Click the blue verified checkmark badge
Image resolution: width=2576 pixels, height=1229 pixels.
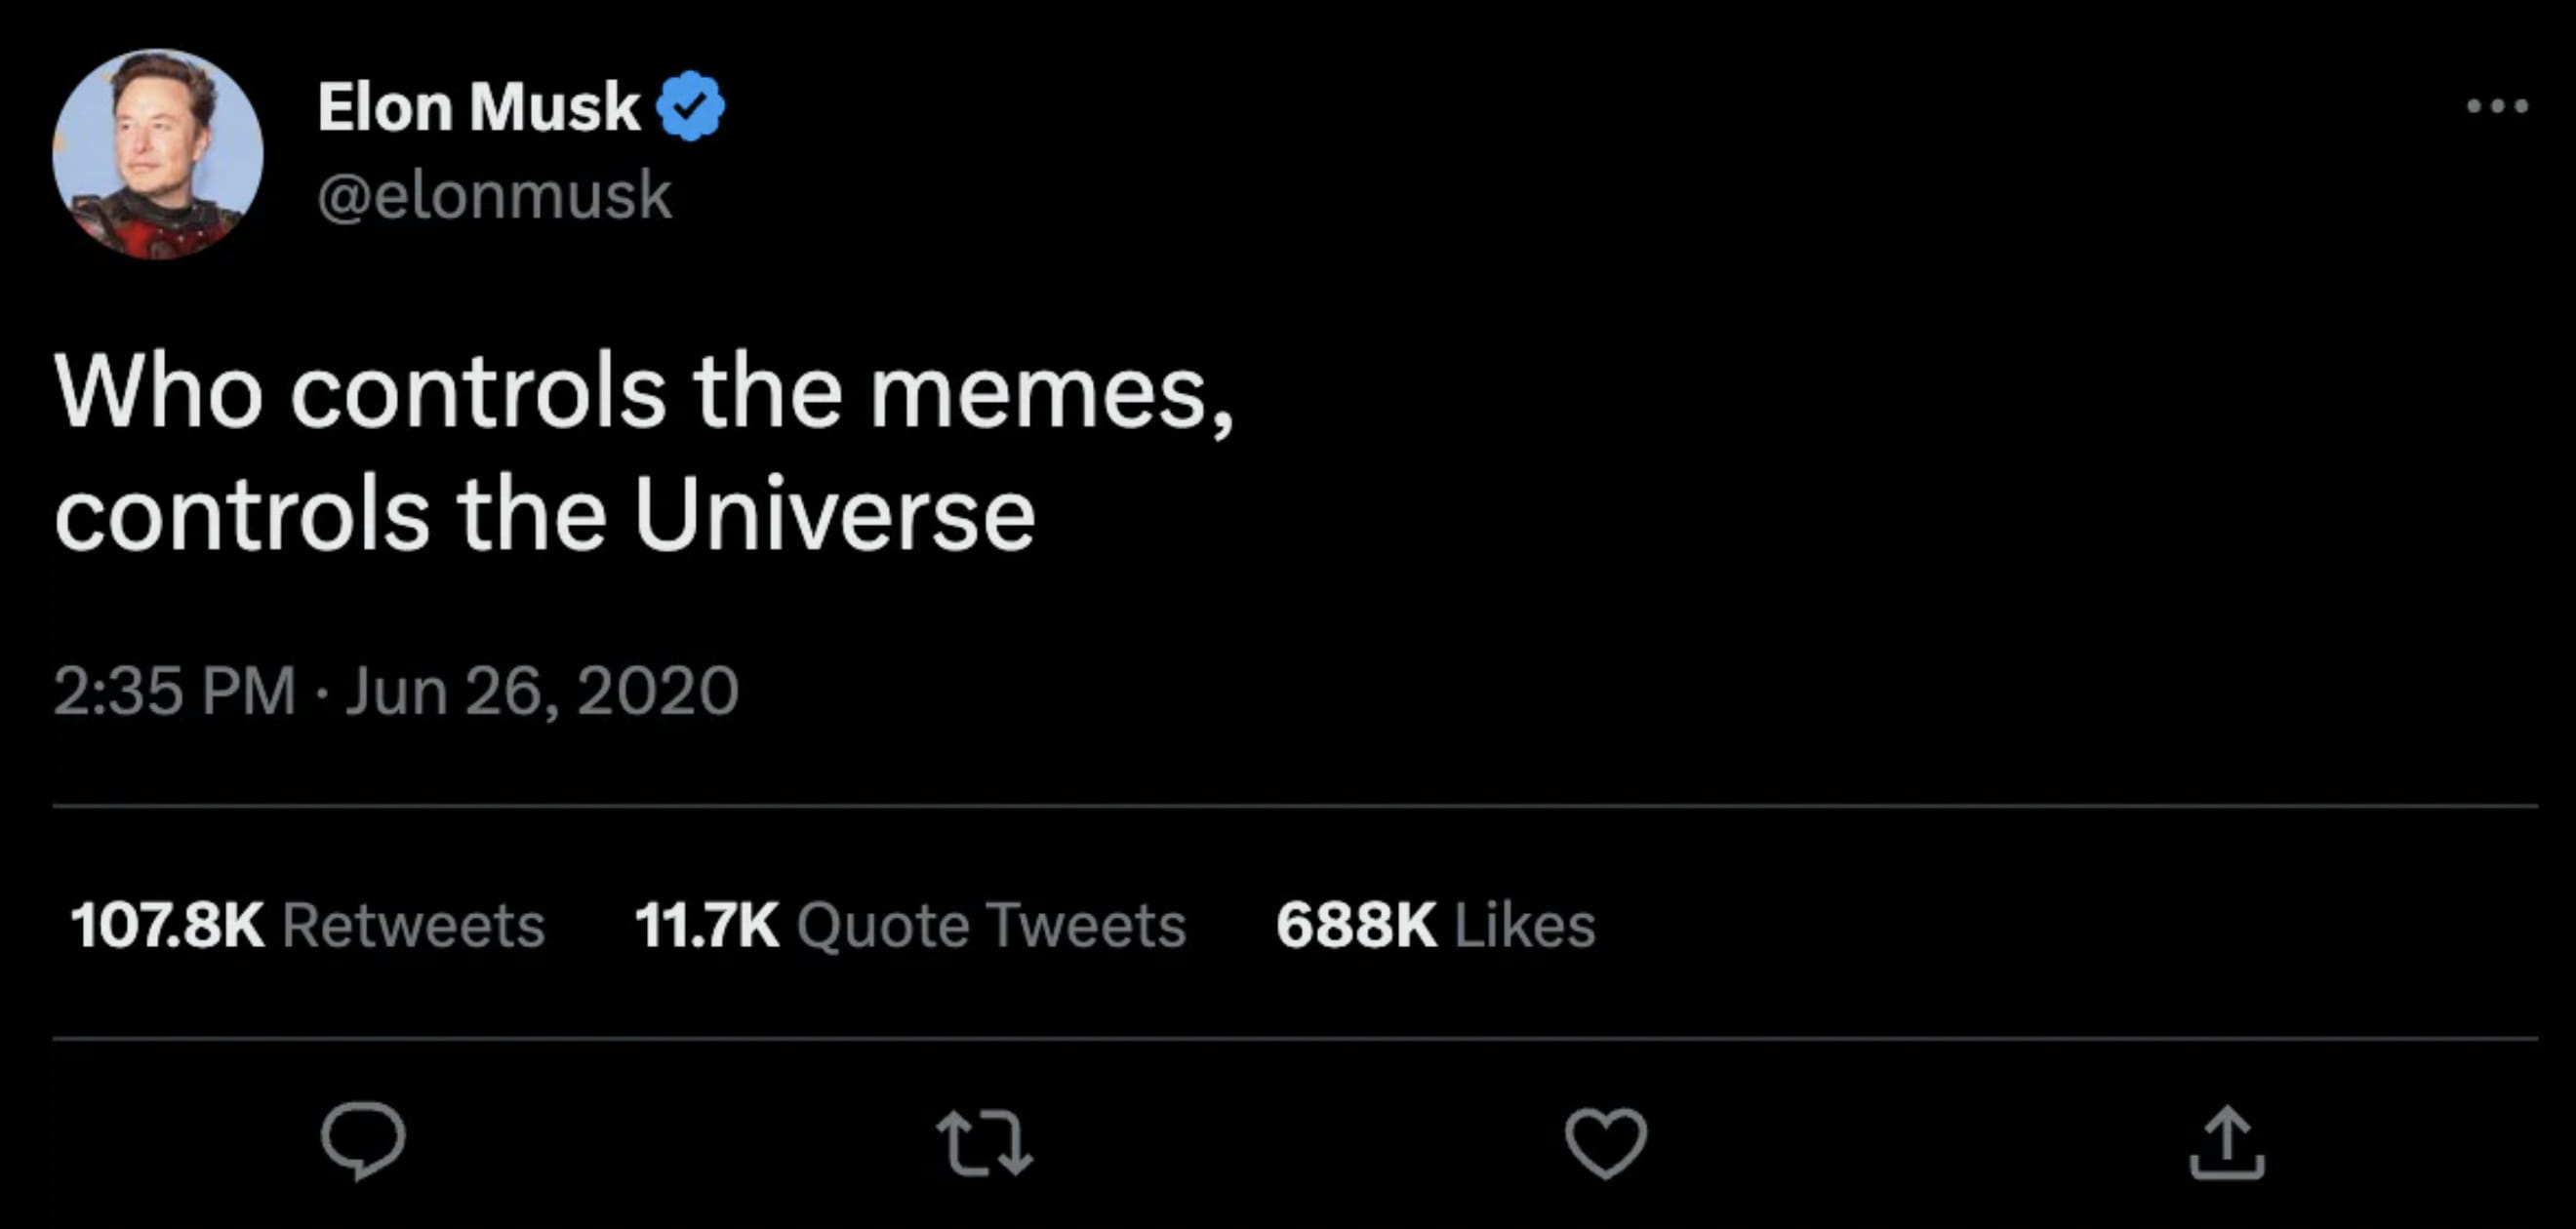click(690, 106)
